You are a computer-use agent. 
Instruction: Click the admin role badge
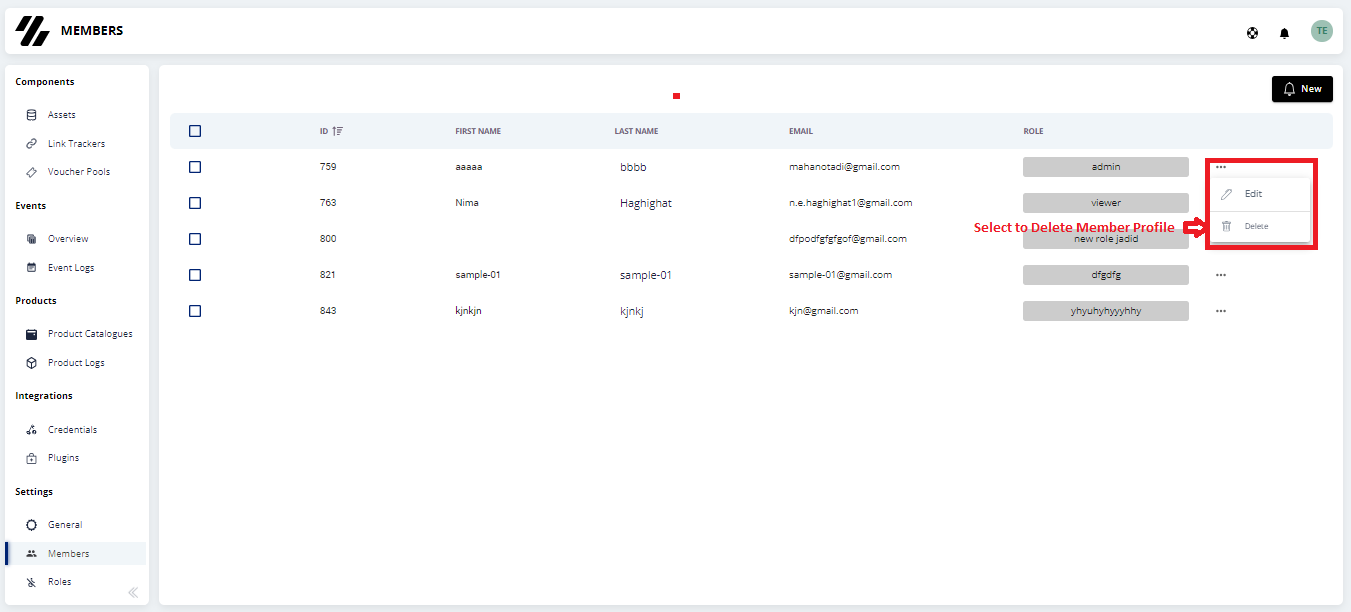[x=1106, y=167]
